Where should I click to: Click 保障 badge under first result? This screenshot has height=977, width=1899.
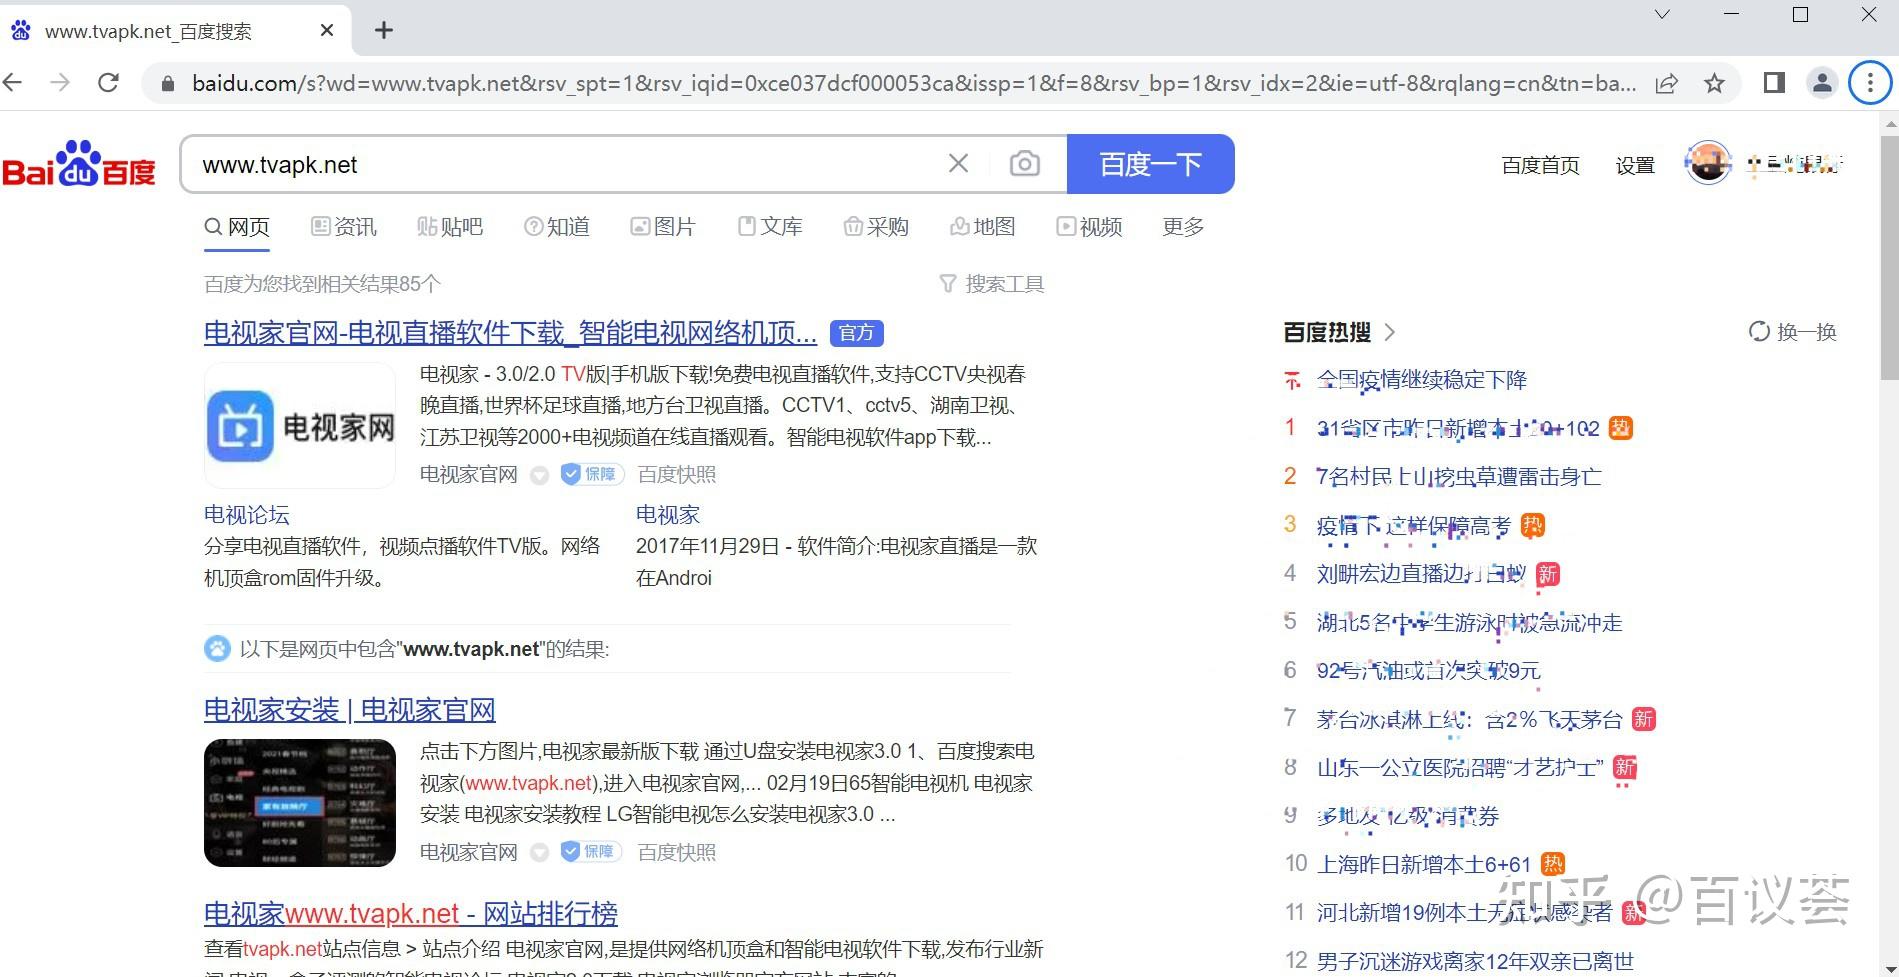point(592,474)
